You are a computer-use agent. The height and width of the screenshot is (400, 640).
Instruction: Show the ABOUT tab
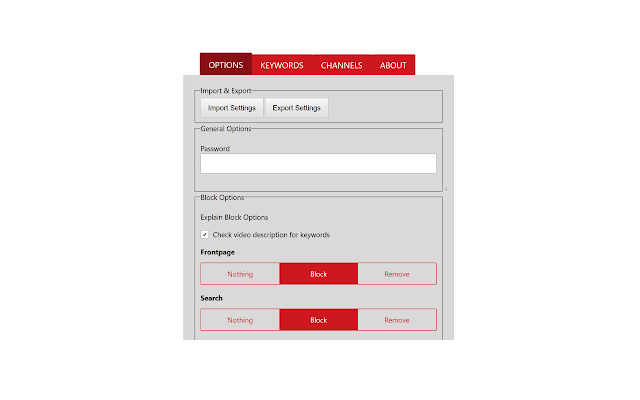(x=393, y=65)
